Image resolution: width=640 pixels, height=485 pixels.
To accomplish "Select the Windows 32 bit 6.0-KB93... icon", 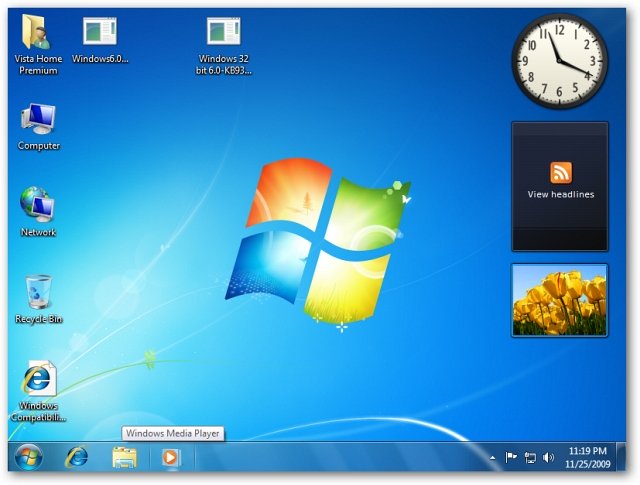I will click(224, 31).
